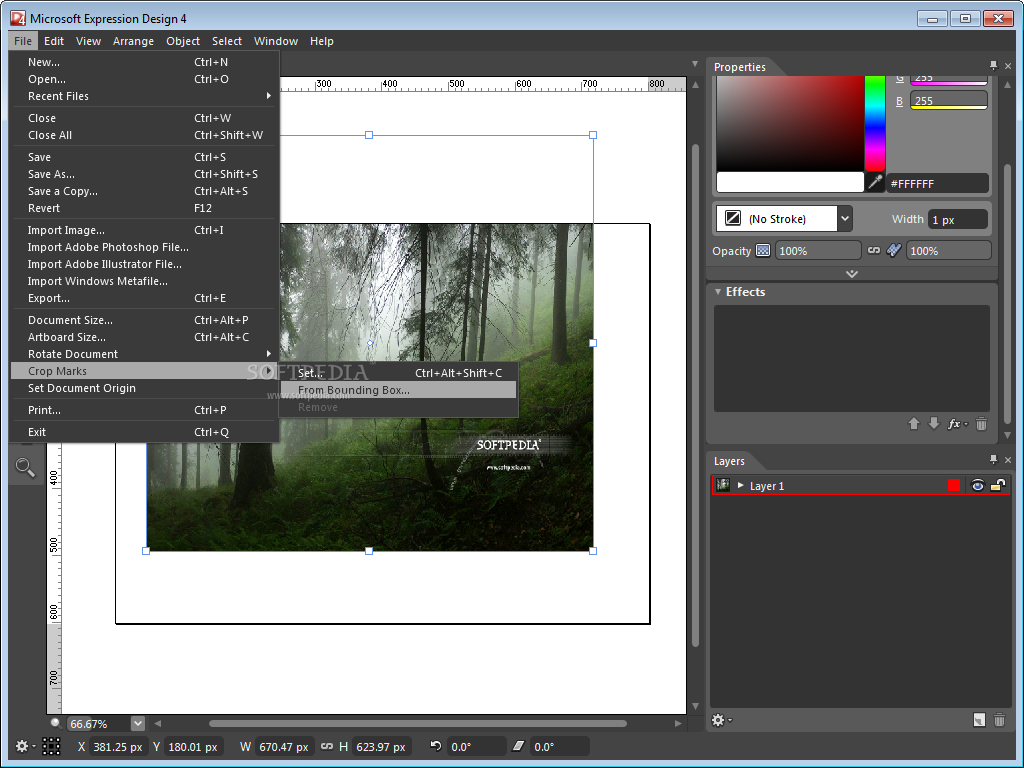Click the rainbow hue slider

[875, 123]
